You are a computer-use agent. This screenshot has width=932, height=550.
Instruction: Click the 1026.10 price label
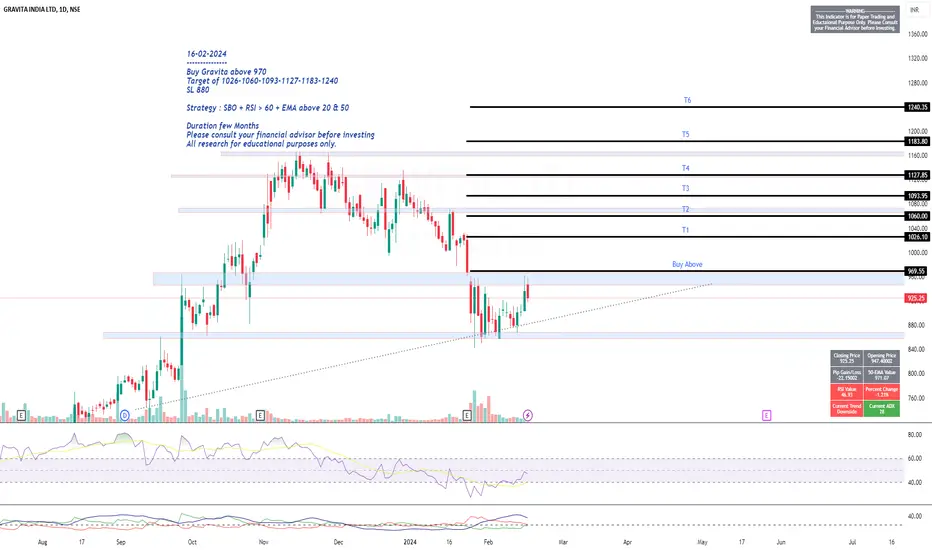click(x=917, y=237)
